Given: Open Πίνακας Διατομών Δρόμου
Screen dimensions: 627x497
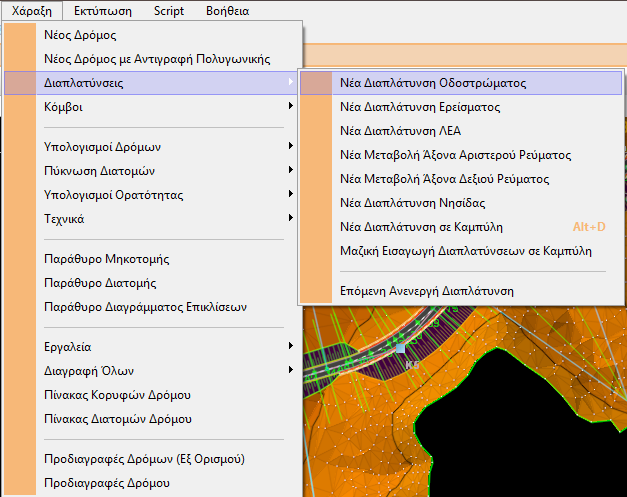Looking at the screenshot, I should coord(152,419).
